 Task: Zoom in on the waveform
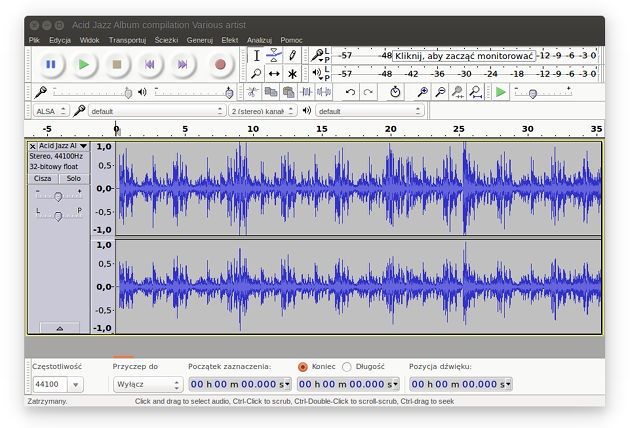422,92
